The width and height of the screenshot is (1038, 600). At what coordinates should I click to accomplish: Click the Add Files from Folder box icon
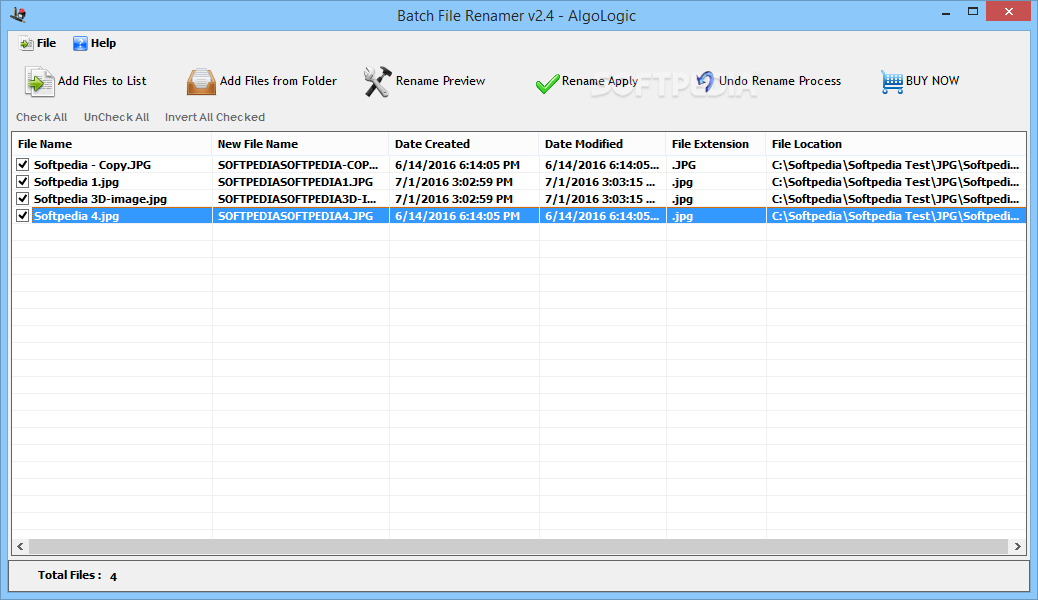[x=201, y=81]
